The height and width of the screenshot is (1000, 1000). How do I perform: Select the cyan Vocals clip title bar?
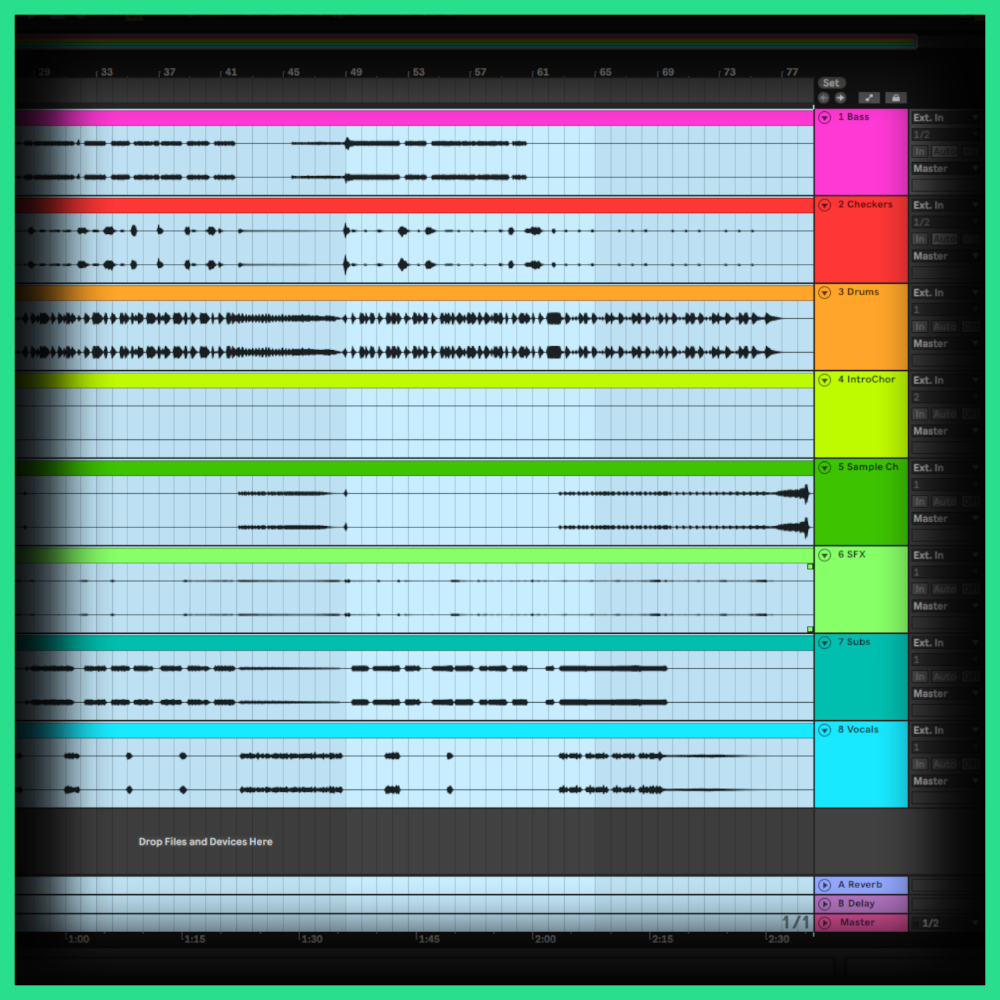[x=415, y=730]
